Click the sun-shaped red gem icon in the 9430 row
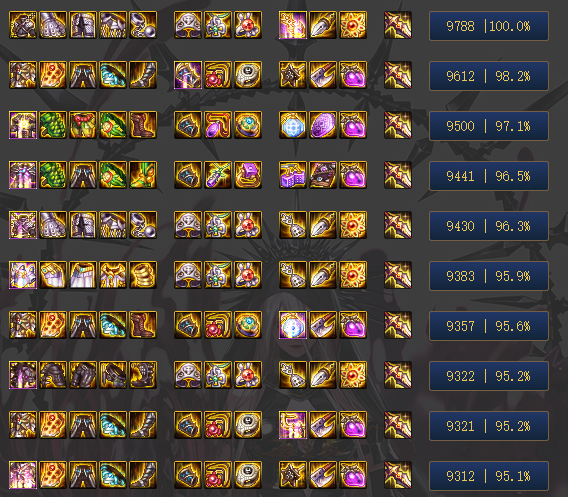The image size is (568, 497). point(353,225)
